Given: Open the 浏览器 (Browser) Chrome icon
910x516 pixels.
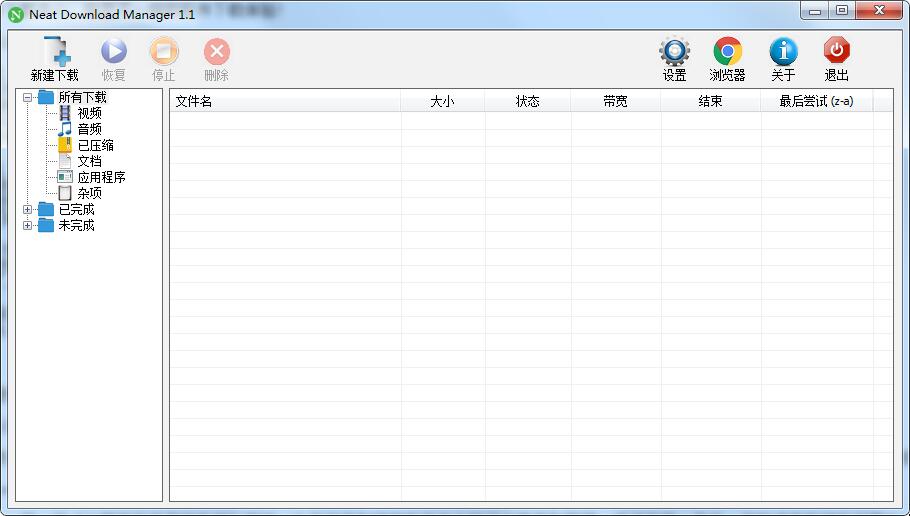Looking at the screenshot, I should (727, 51).
